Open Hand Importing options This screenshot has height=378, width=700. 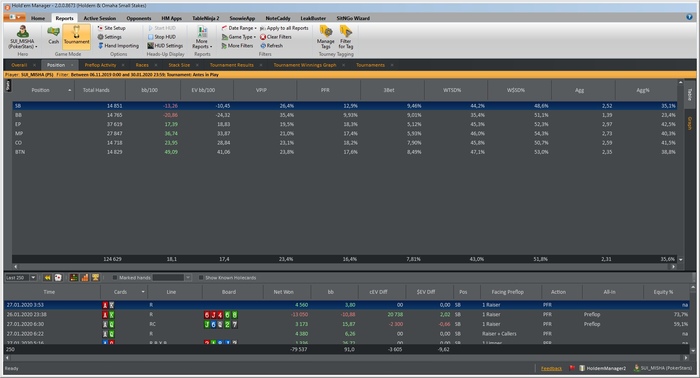click(118, 46)
